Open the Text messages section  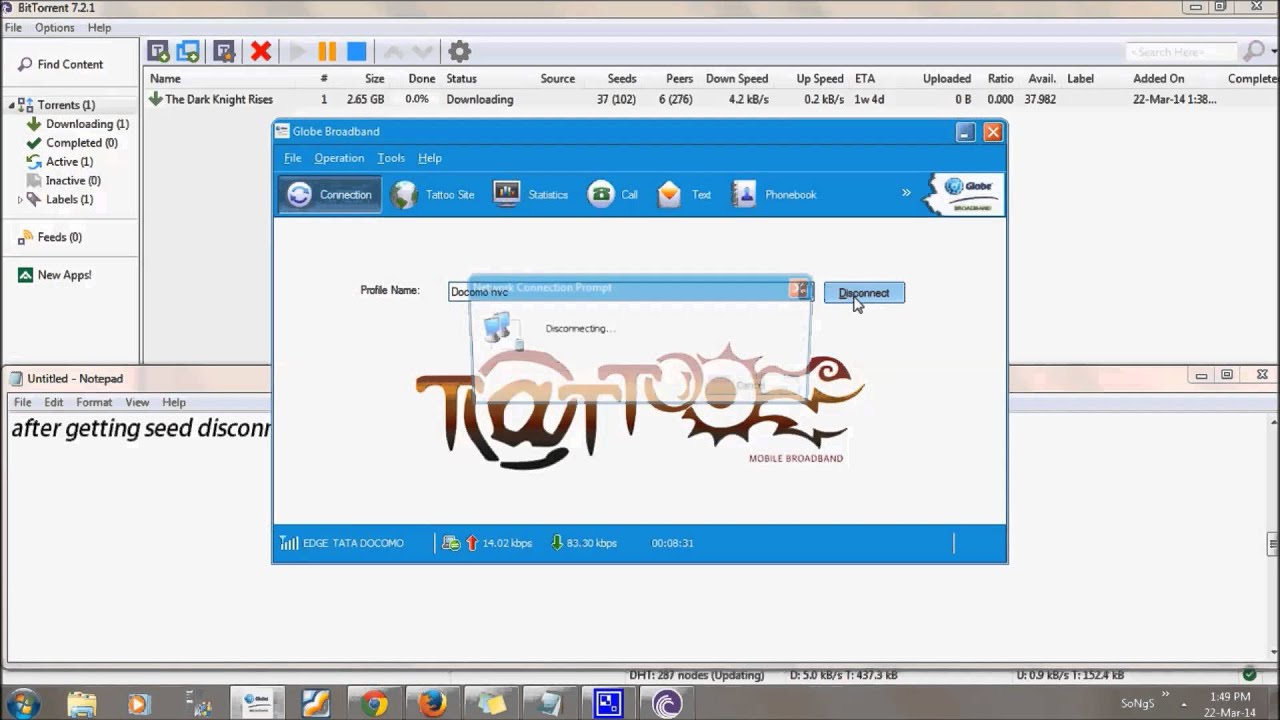click(x=684, y=195)
